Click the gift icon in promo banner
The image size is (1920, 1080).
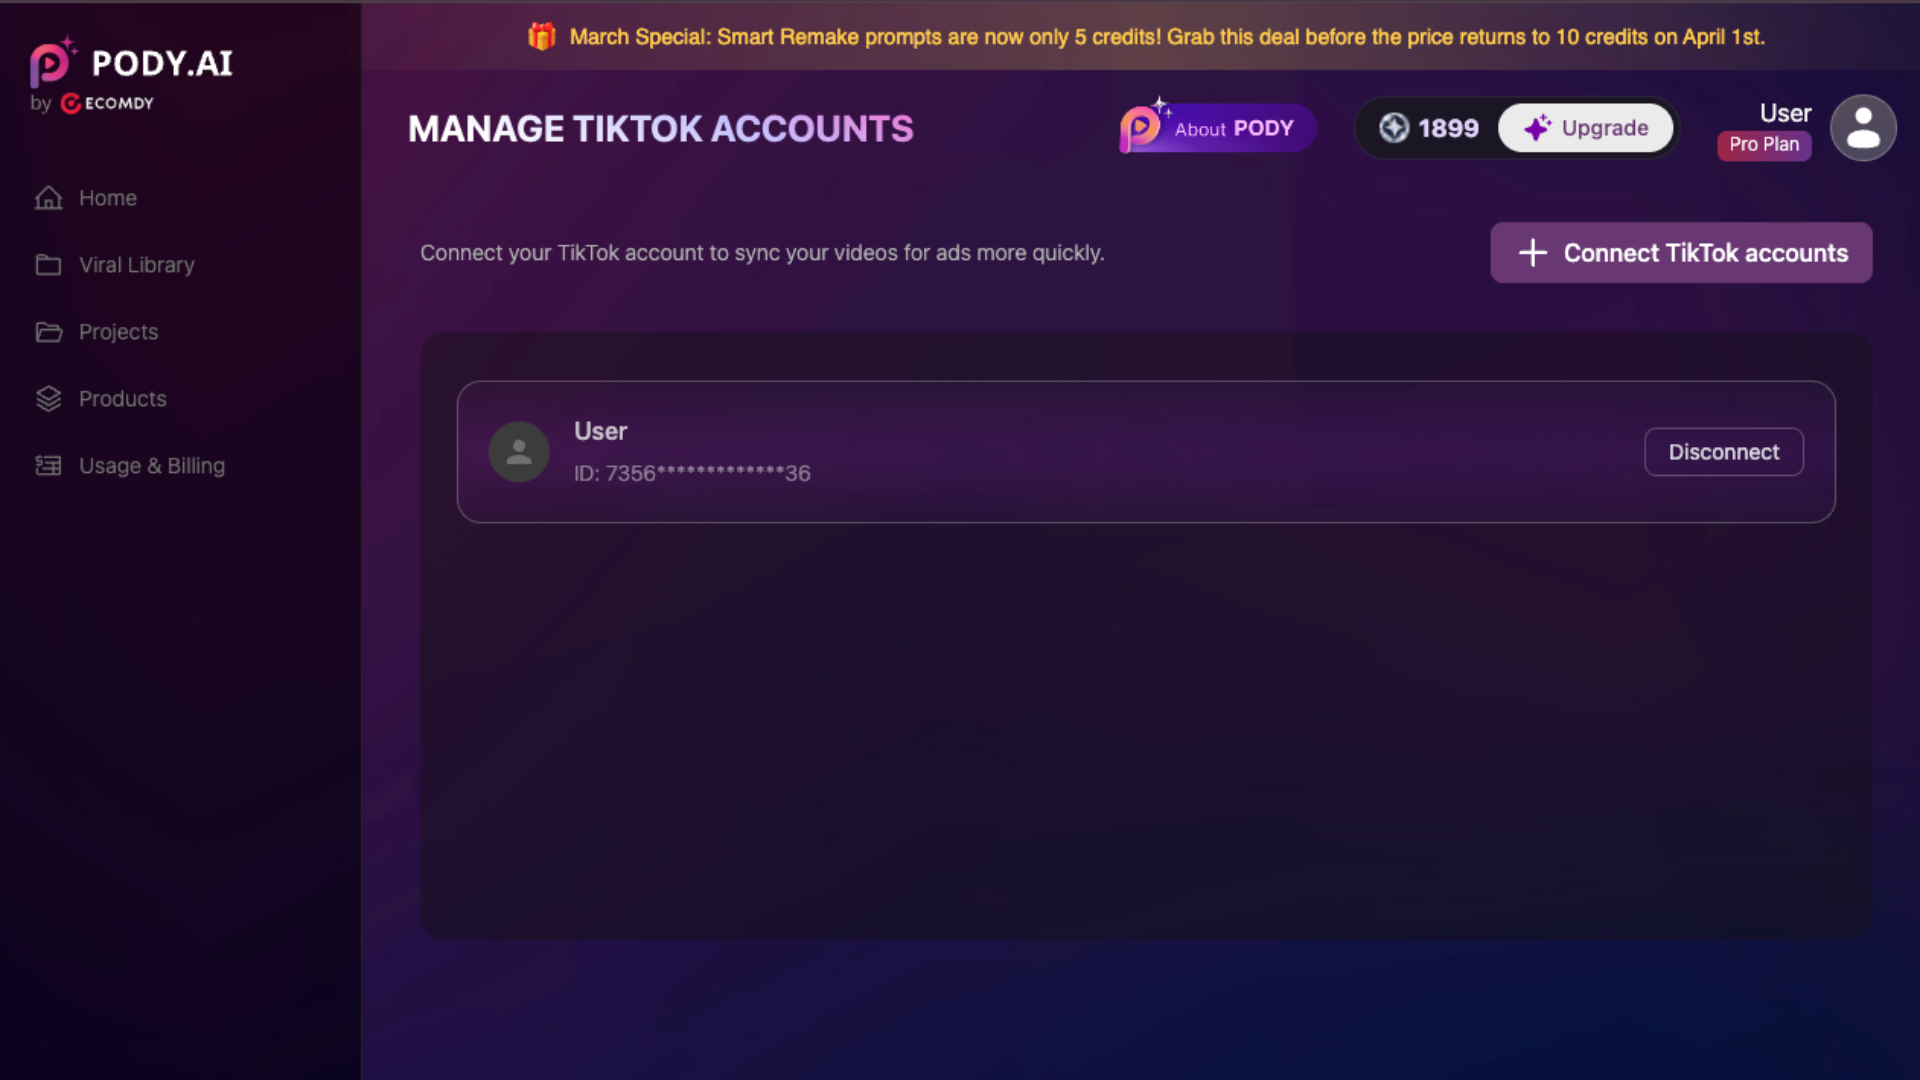pyautogui.click(x=542, y=37)
